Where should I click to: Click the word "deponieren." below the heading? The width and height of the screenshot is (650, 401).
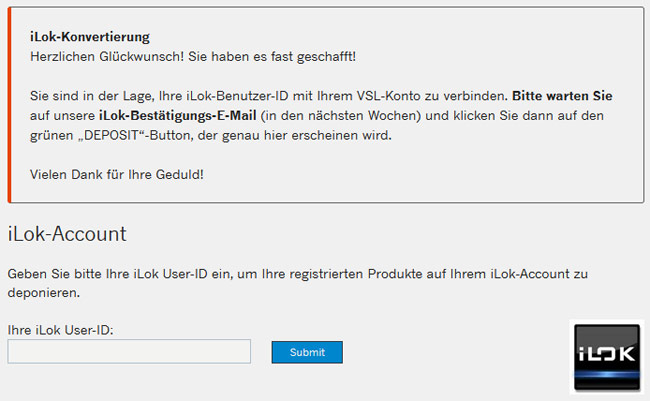tap(43, 293)
